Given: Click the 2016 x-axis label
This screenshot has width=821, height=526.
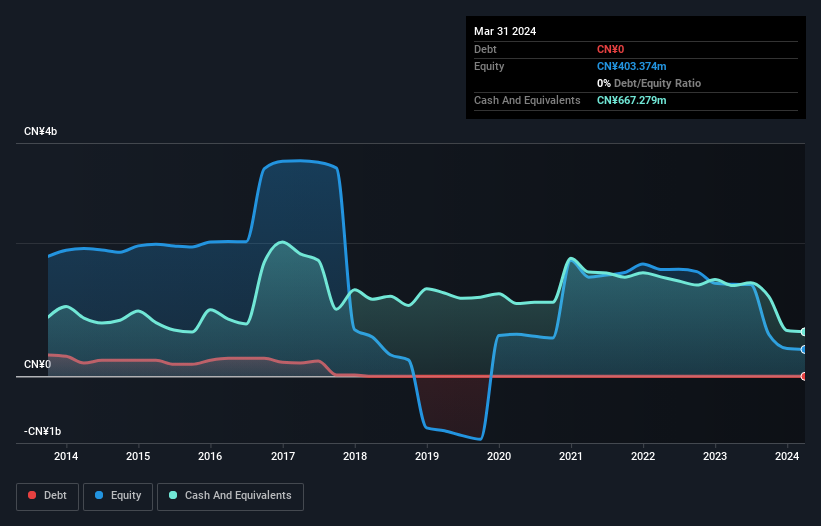Looking at the screenshot, I should pyautogui.click(x=210, y=456).
